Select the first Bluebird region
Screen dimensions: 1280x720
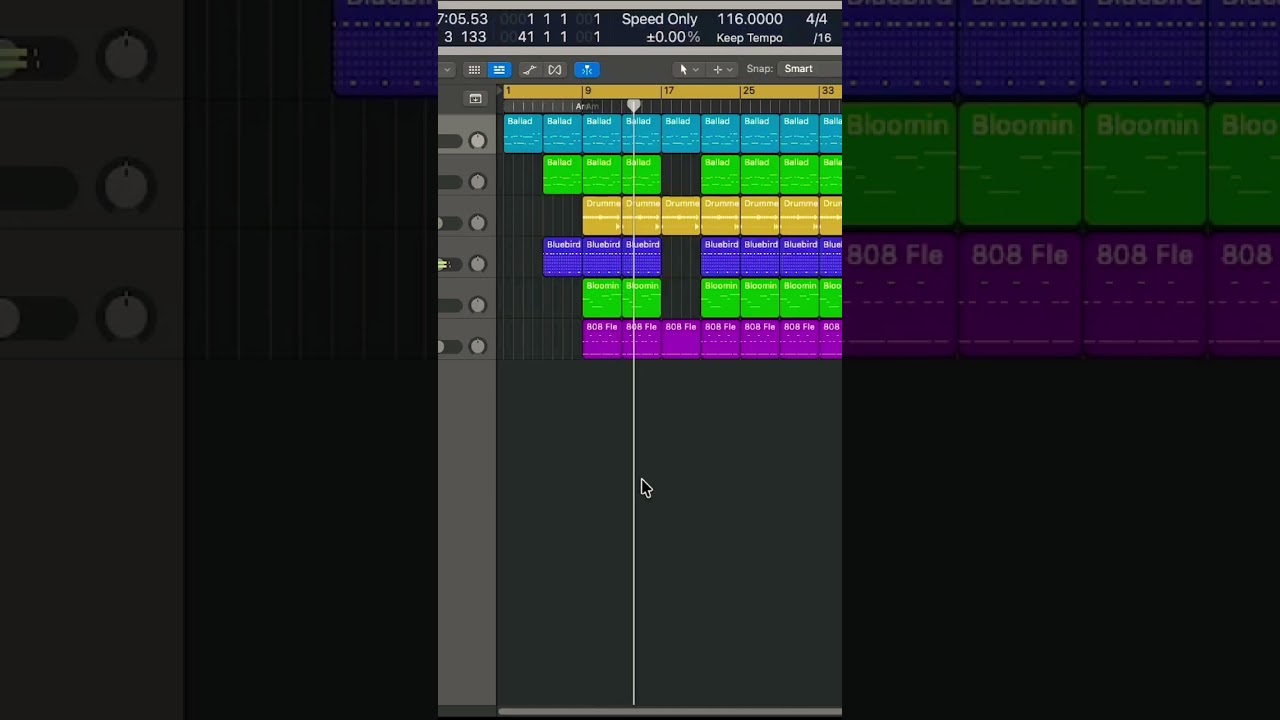(562, 257)
